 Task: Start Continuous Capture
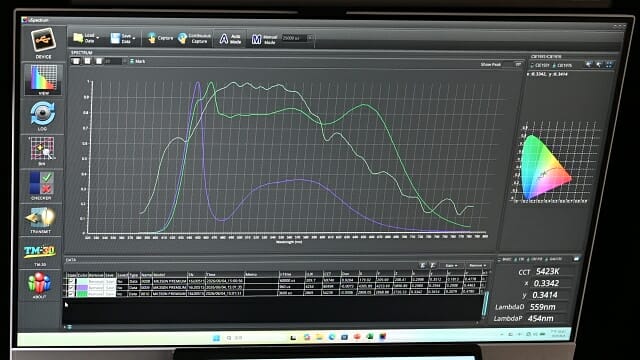click(x=194, y=38)
